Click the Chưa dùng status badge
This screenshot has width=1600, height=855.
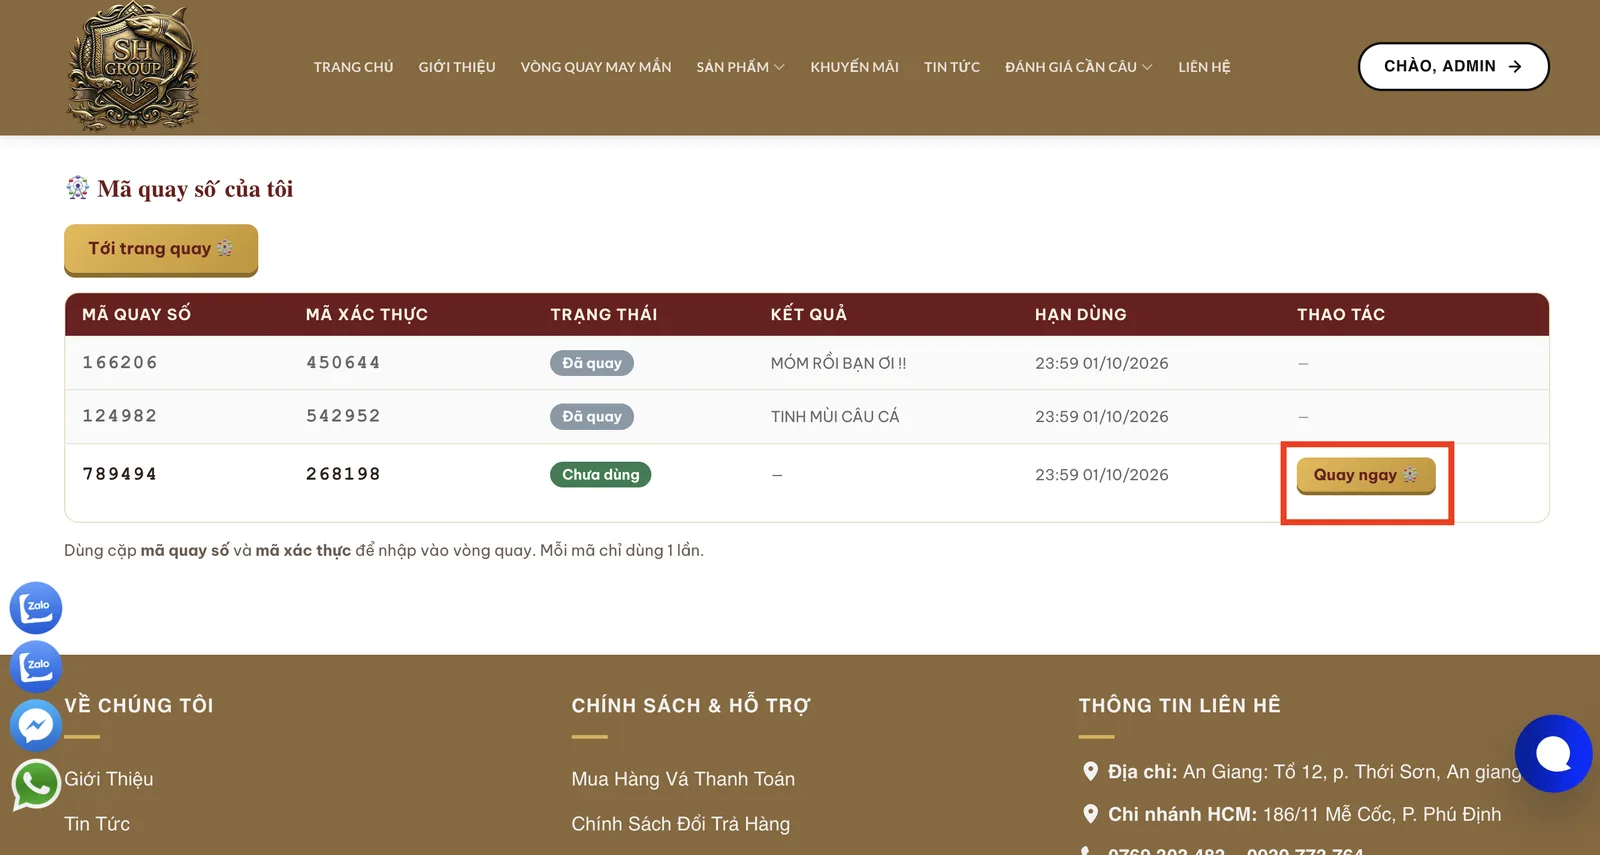600,474
